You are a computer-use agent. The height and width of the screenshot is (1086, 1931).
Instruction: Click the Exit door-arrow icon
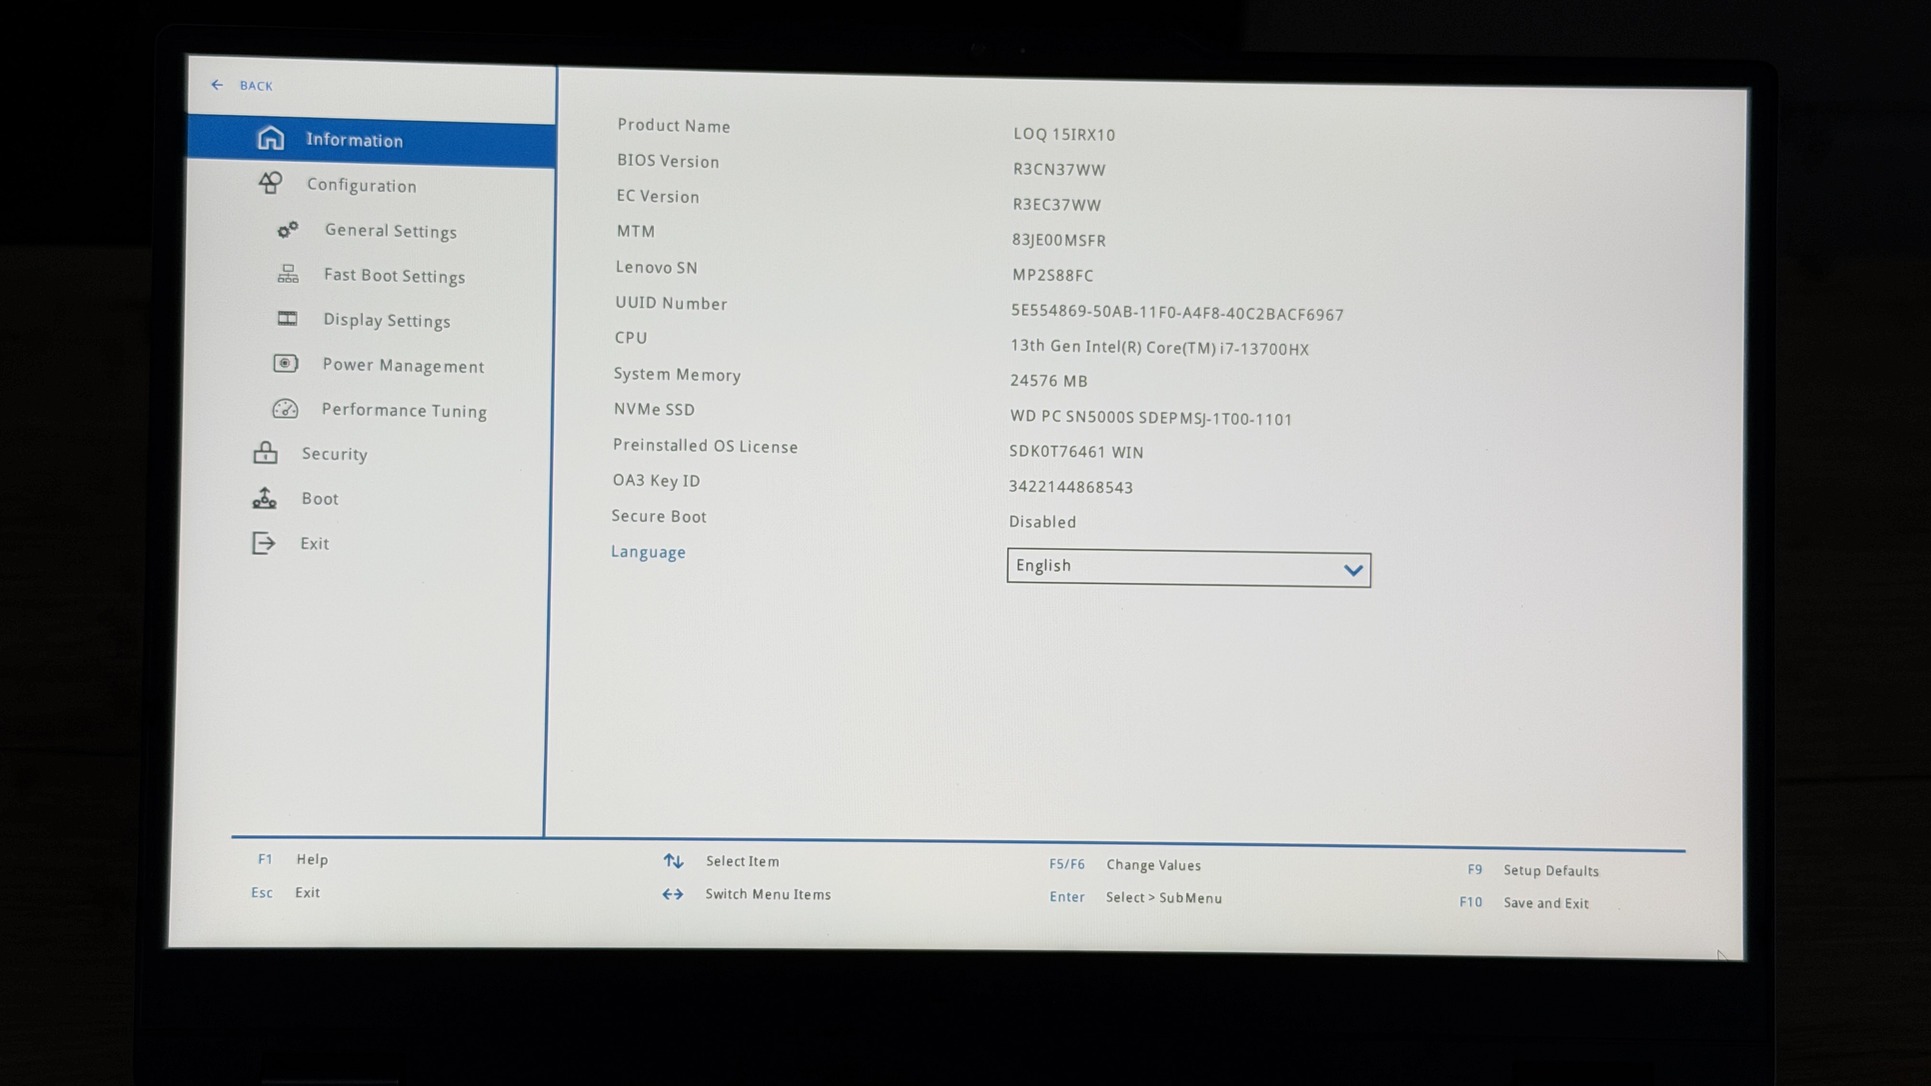[x=263, y=543]
